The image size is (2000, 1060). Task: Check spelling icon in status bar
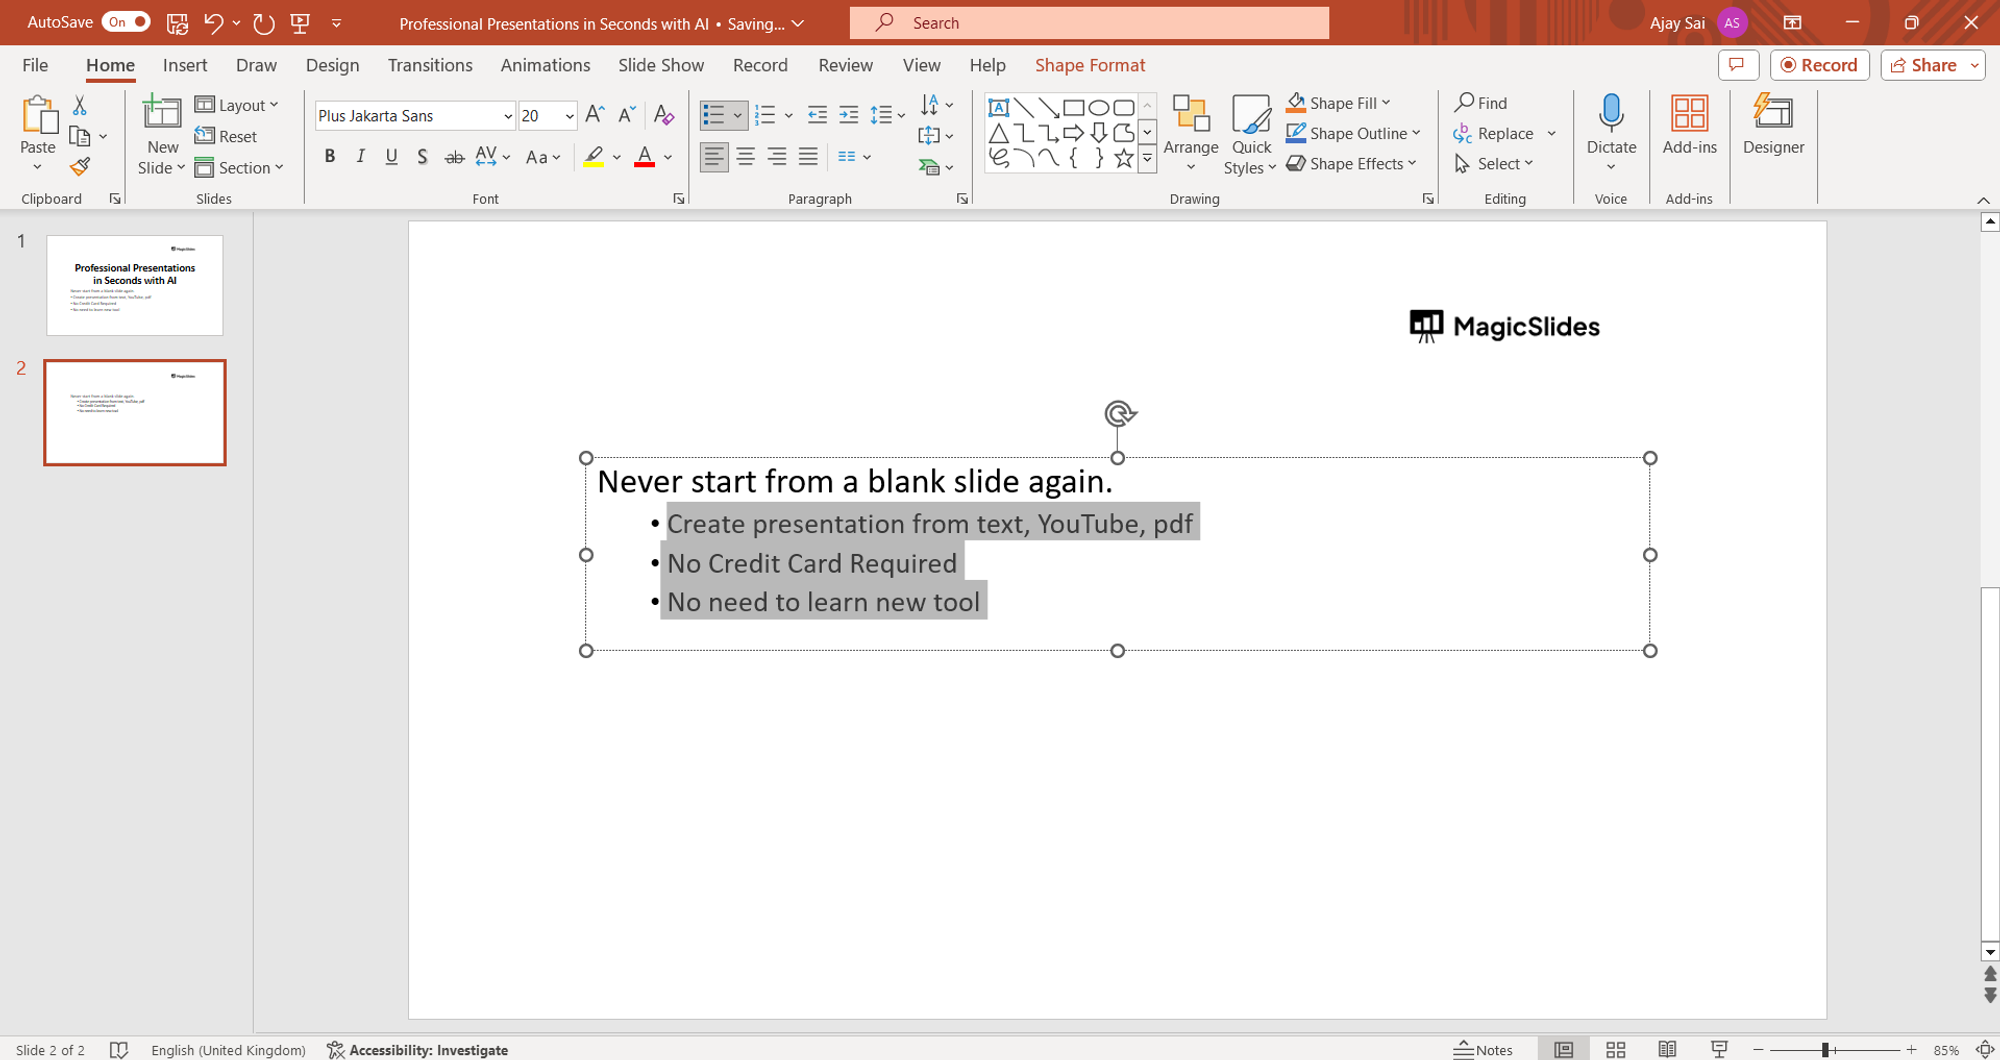pyautogui.click(x=119, y=1049)
